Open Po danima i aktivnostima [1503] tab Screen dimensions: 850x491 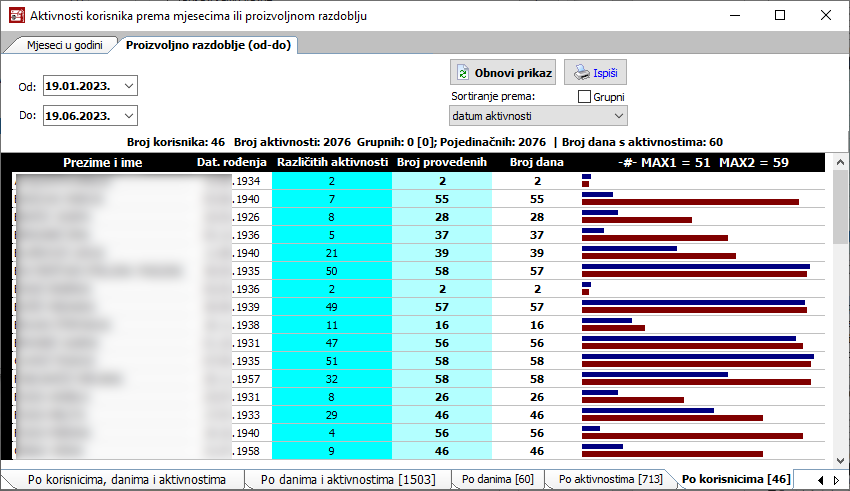point(348,479)
